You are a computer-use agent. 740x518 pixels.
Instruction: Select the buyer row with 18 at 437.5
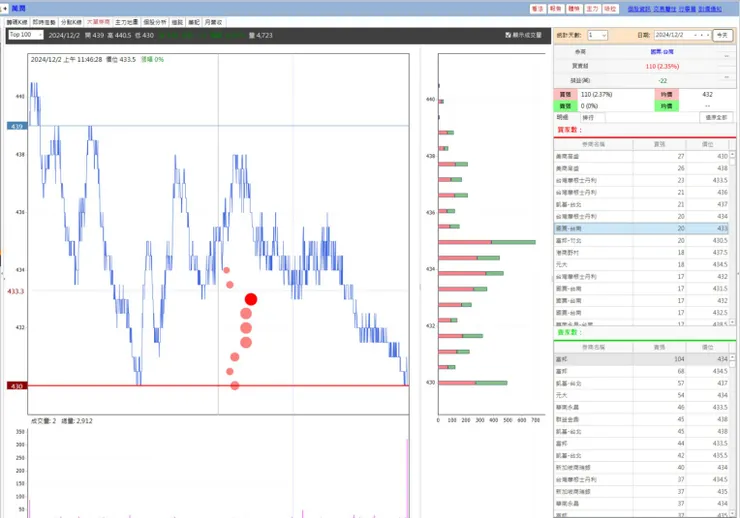641,252
